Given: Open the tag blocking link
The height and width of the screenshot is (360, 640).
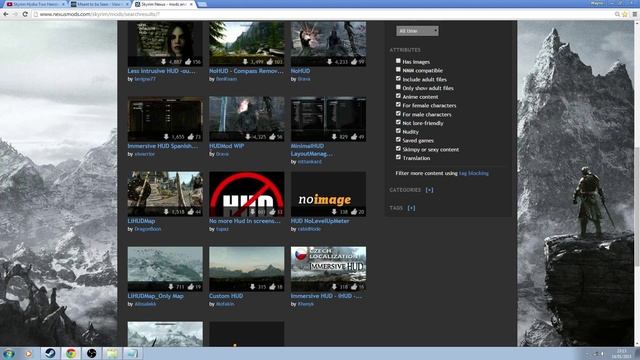Looking at the screenshot, I should [474, 173].
